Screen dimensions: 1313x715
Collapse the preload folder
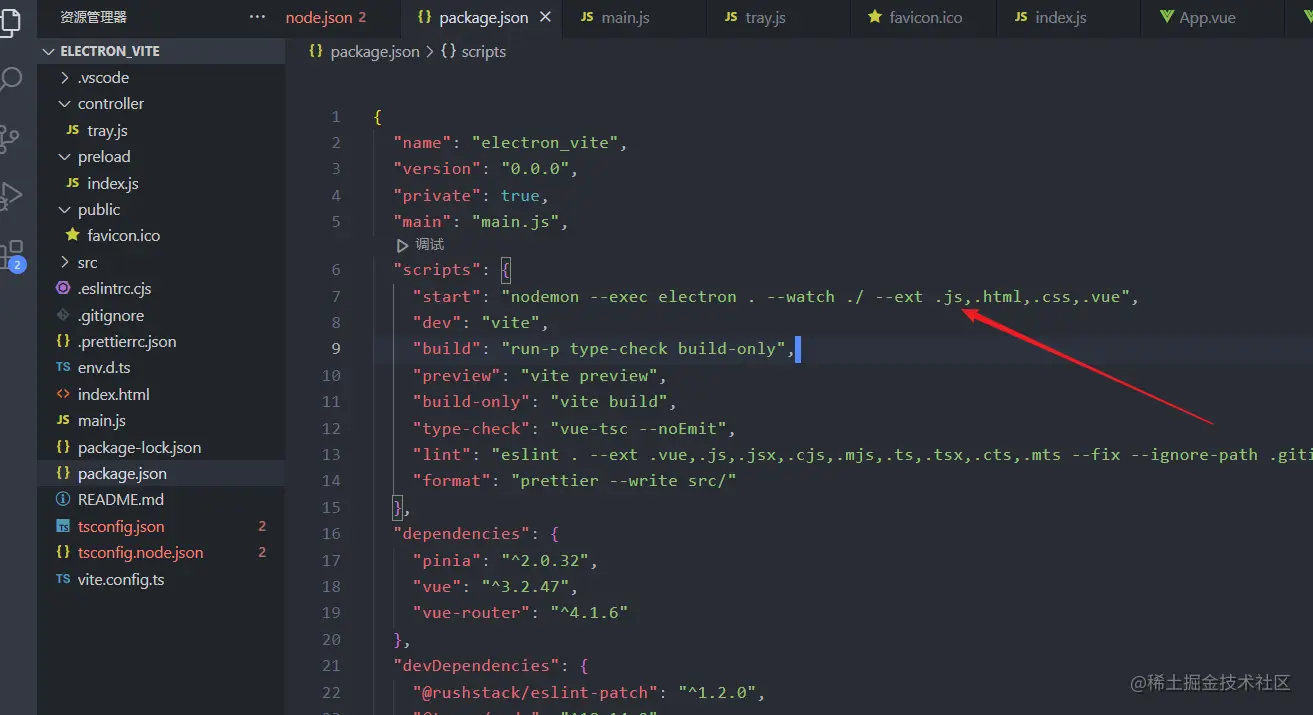(x=161, y=156)
